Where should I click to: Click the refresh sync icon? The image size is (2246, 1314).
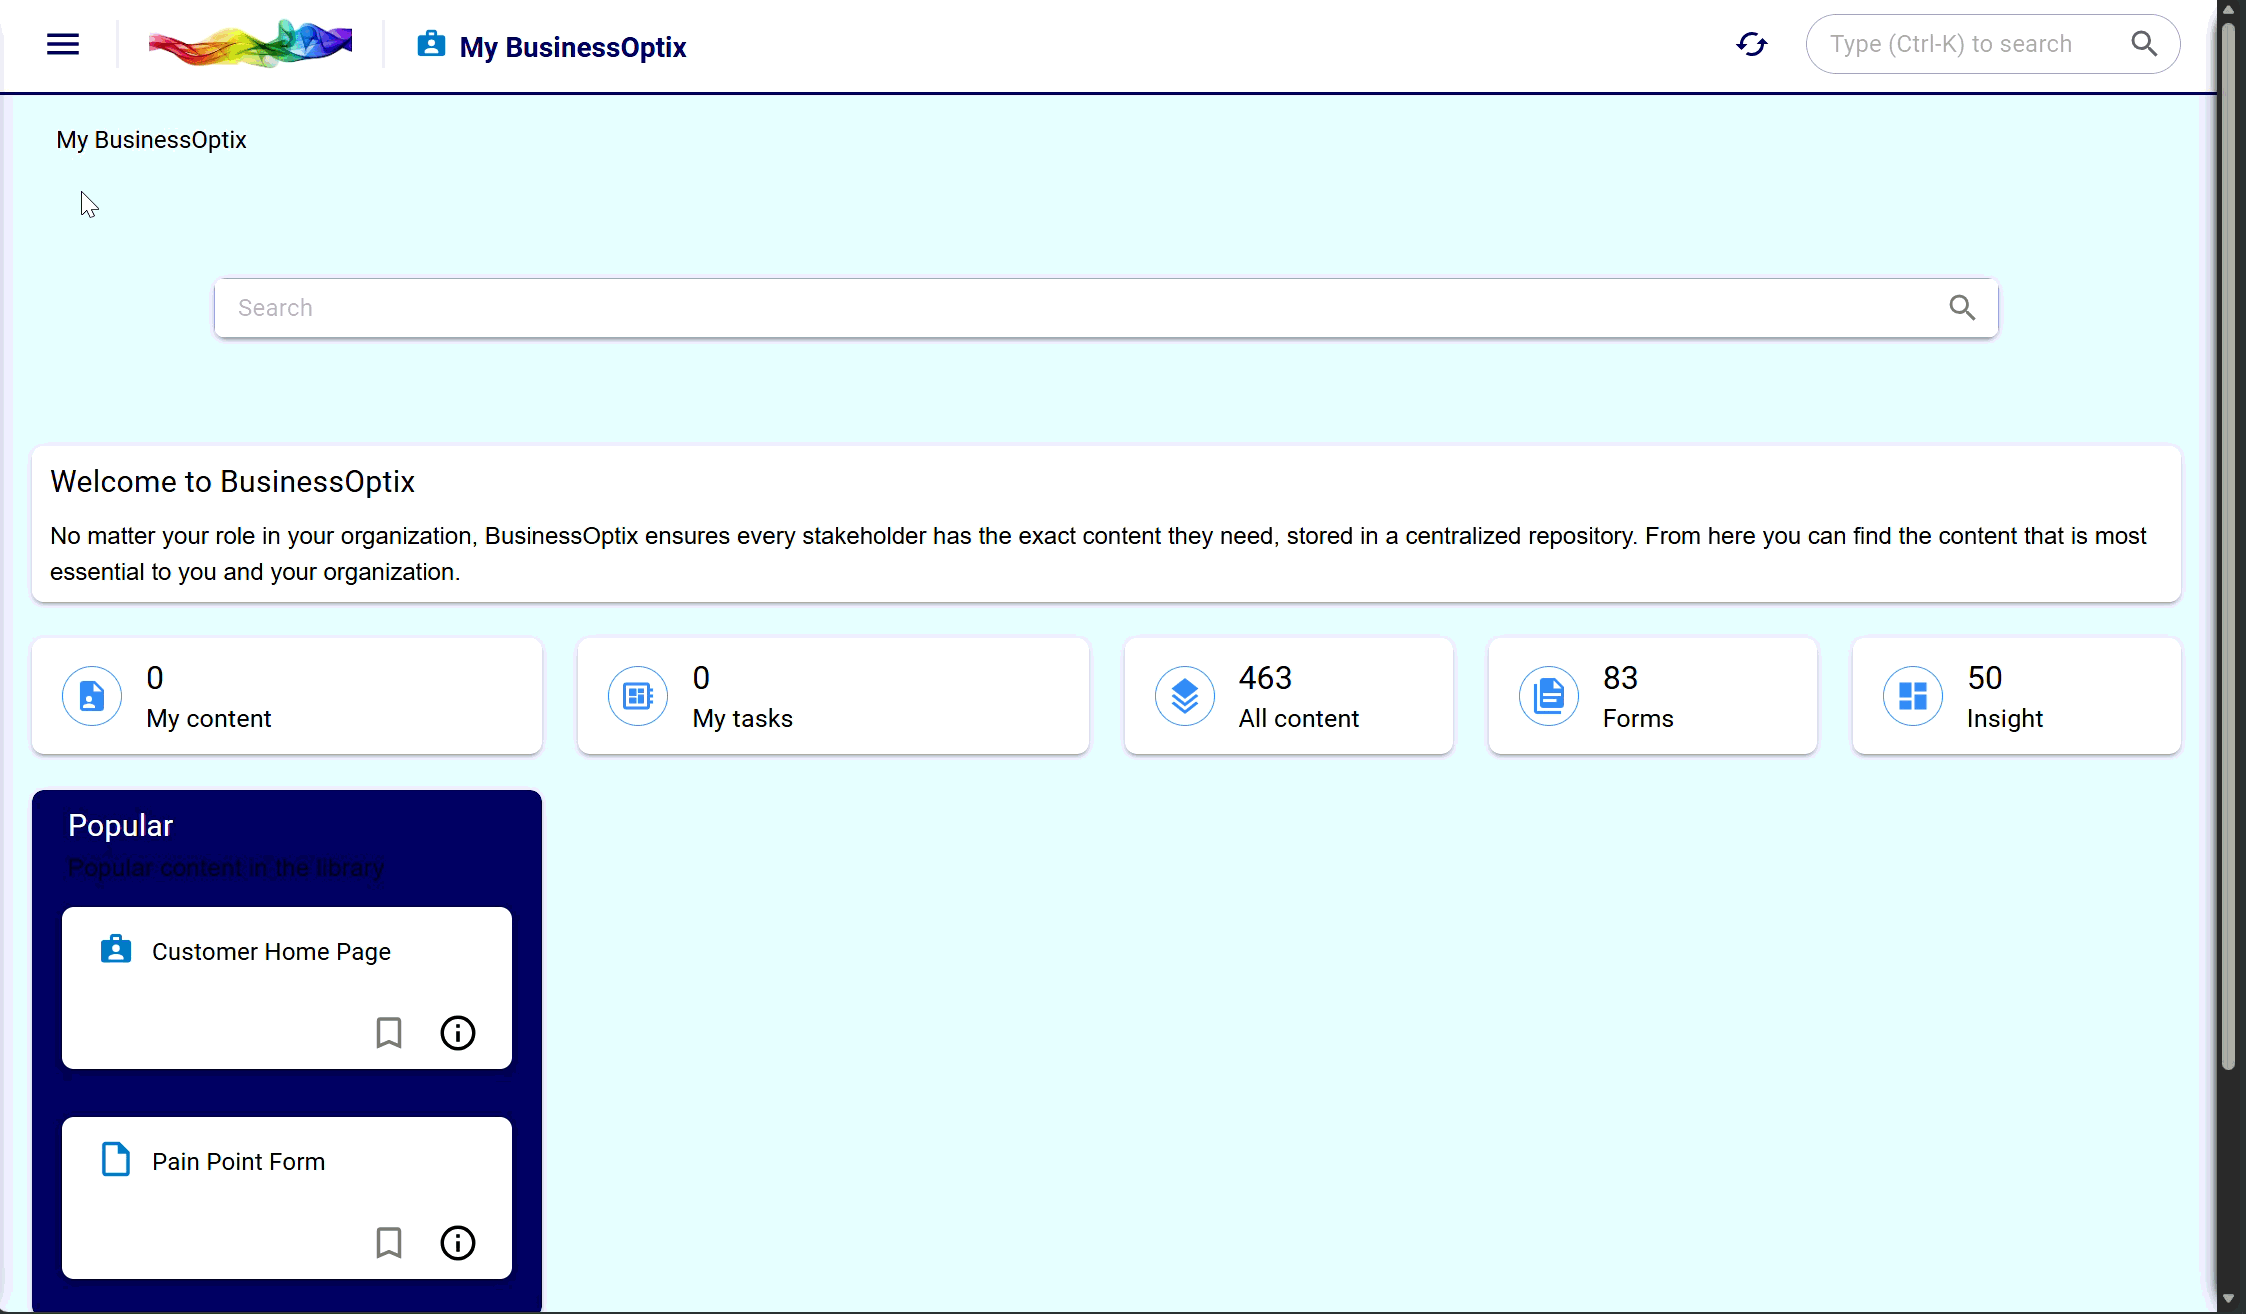tap(1751, 44)
